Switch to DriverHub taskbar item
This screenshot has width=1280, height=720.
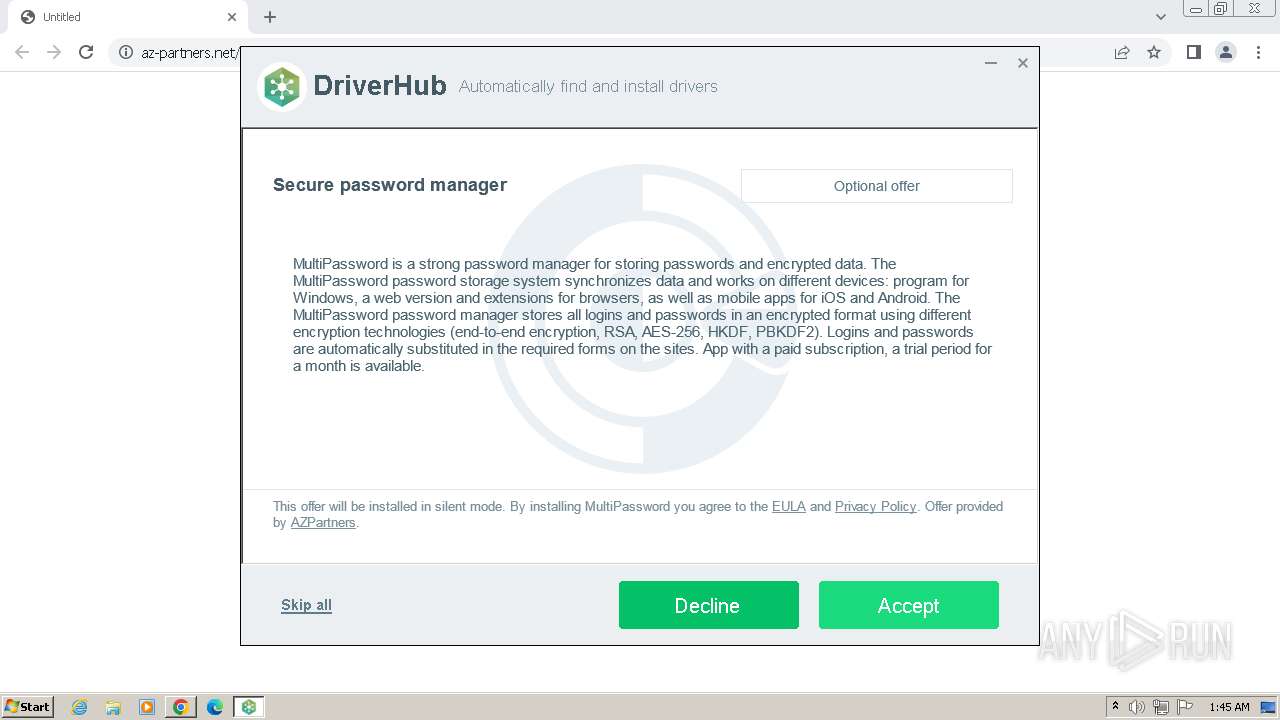(248, 707)
